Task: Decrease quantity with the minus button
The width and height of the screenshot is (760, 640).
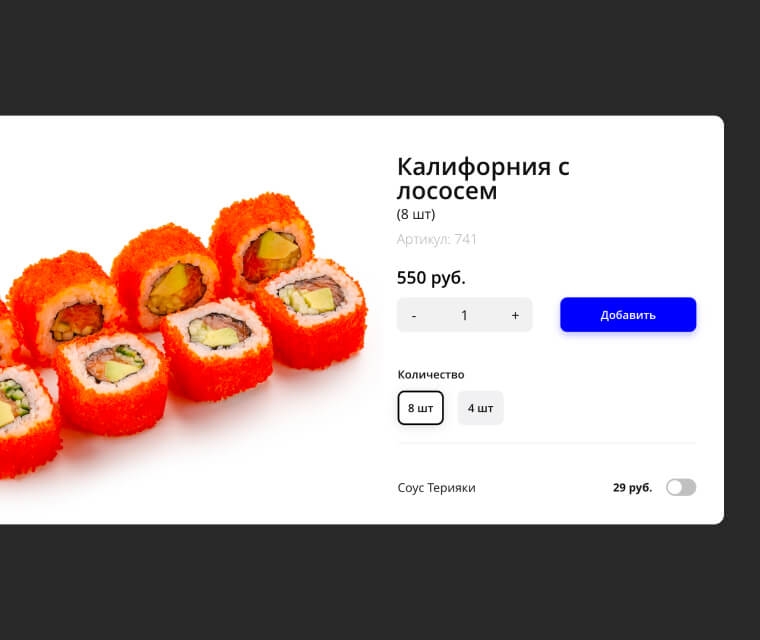Action: click(x=414, y=316)
